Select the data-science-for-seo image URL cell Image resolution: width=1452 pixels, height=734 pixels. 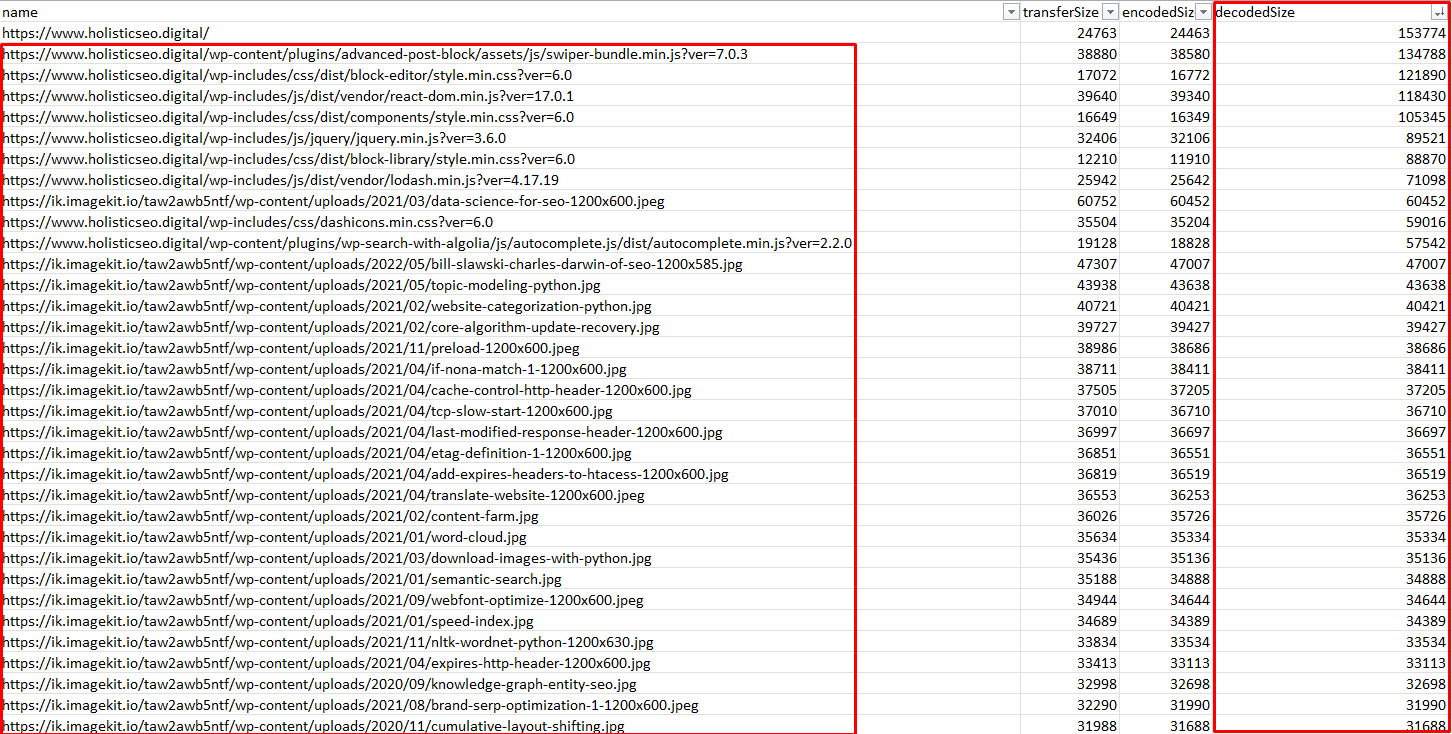tap(510, 201)
